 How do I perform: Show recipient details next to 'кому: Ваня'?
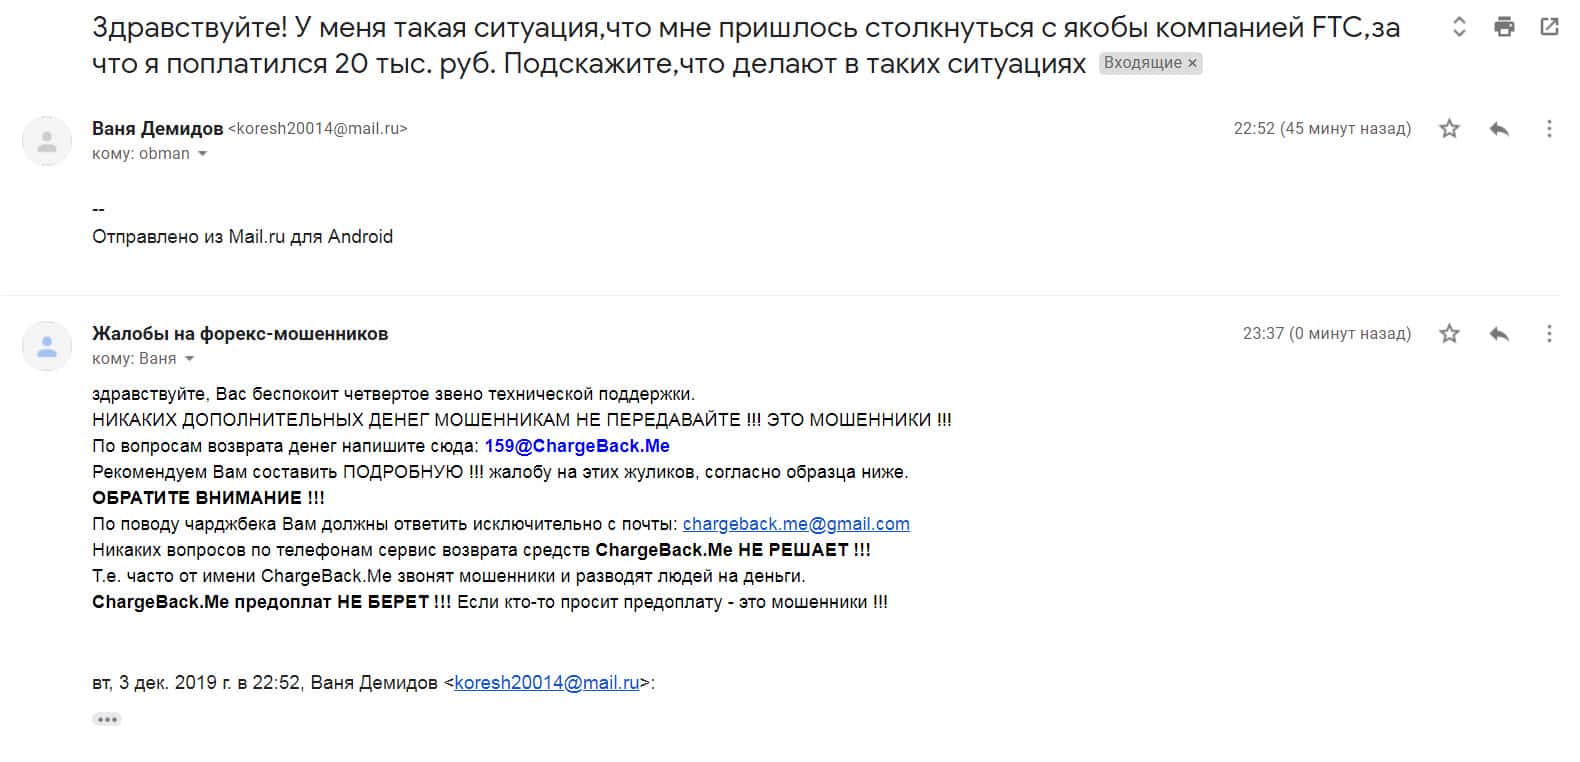189,359
